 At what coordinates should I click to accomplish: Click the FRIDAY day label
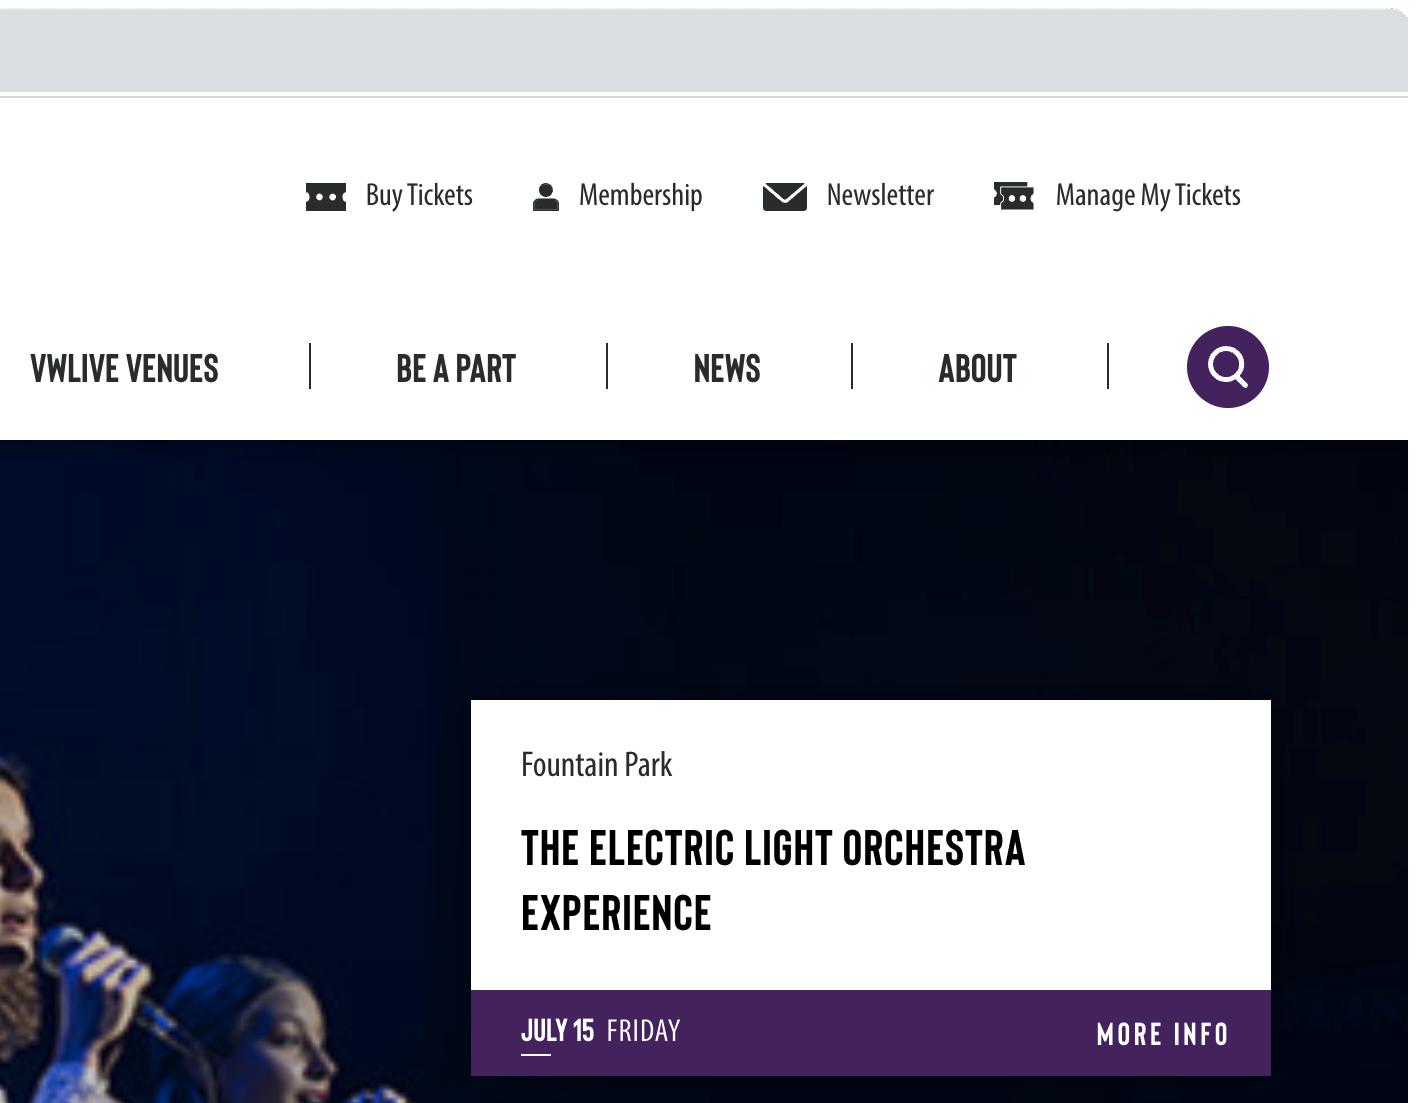coord(643,1031)
